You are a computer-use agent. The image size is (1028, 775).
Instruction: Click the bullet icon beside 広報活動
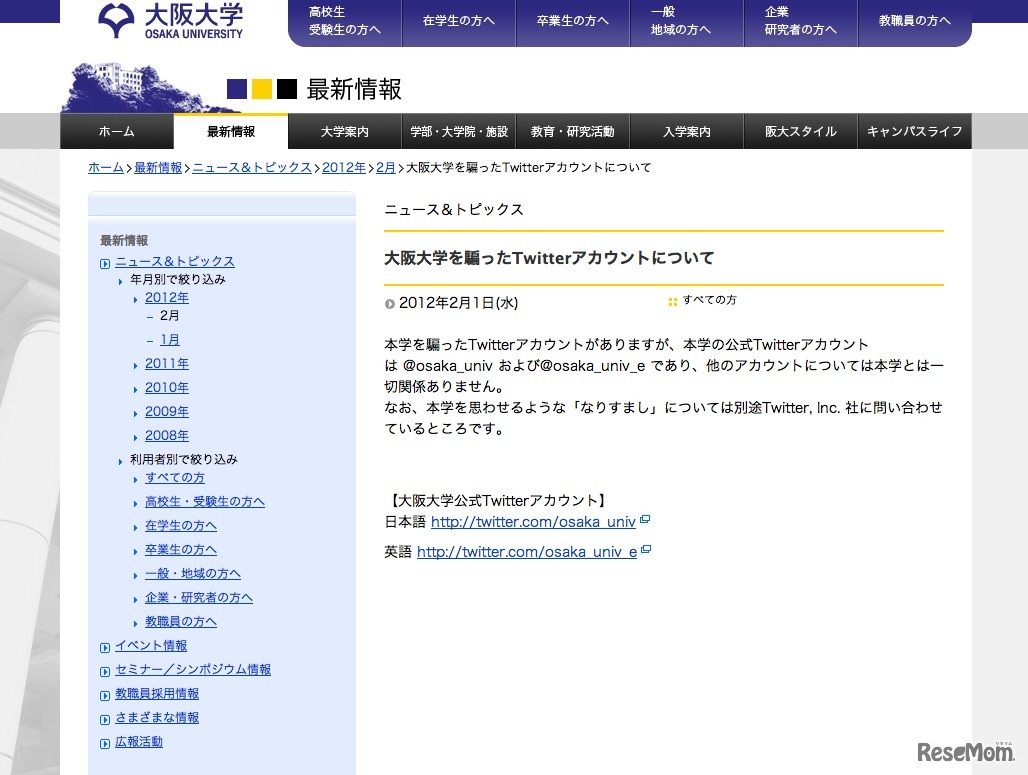[105, 743]
